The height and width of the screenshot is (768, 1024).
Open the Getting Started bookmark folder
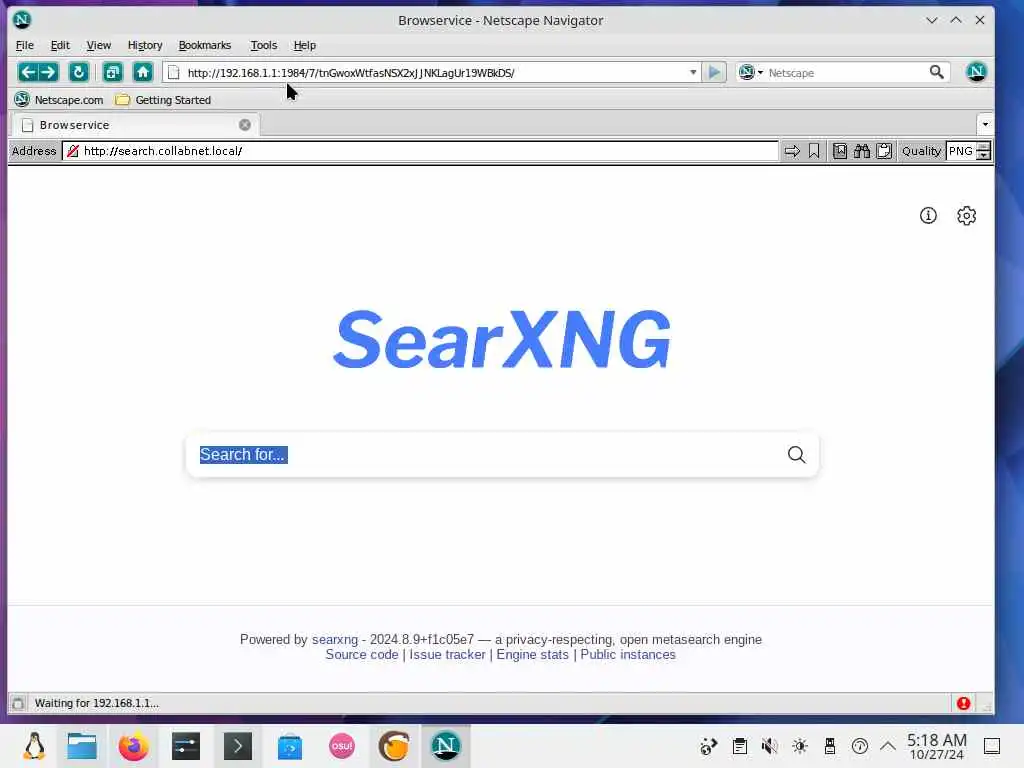163,100
